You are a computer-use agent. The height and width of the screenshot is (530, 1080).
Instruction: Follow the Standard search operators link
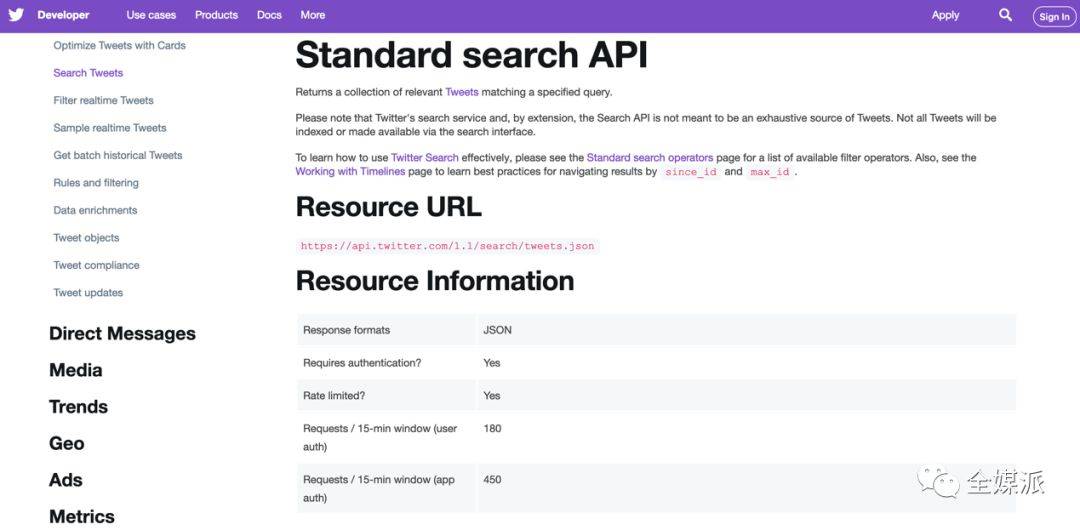[x=650, y=157]
